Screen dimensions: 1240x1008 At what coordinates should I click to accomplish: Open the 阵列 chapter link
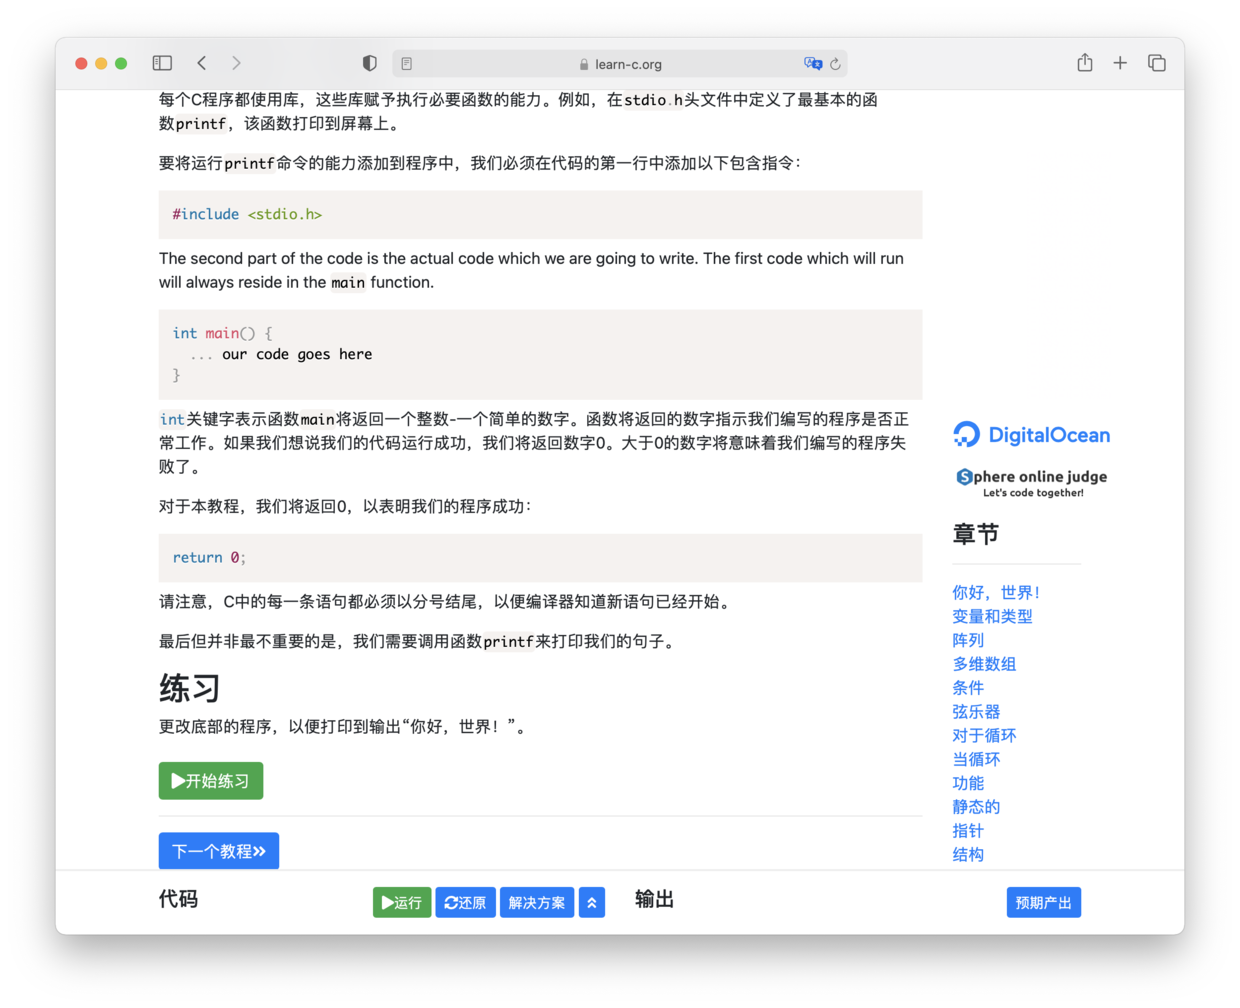tap(968, 640)
